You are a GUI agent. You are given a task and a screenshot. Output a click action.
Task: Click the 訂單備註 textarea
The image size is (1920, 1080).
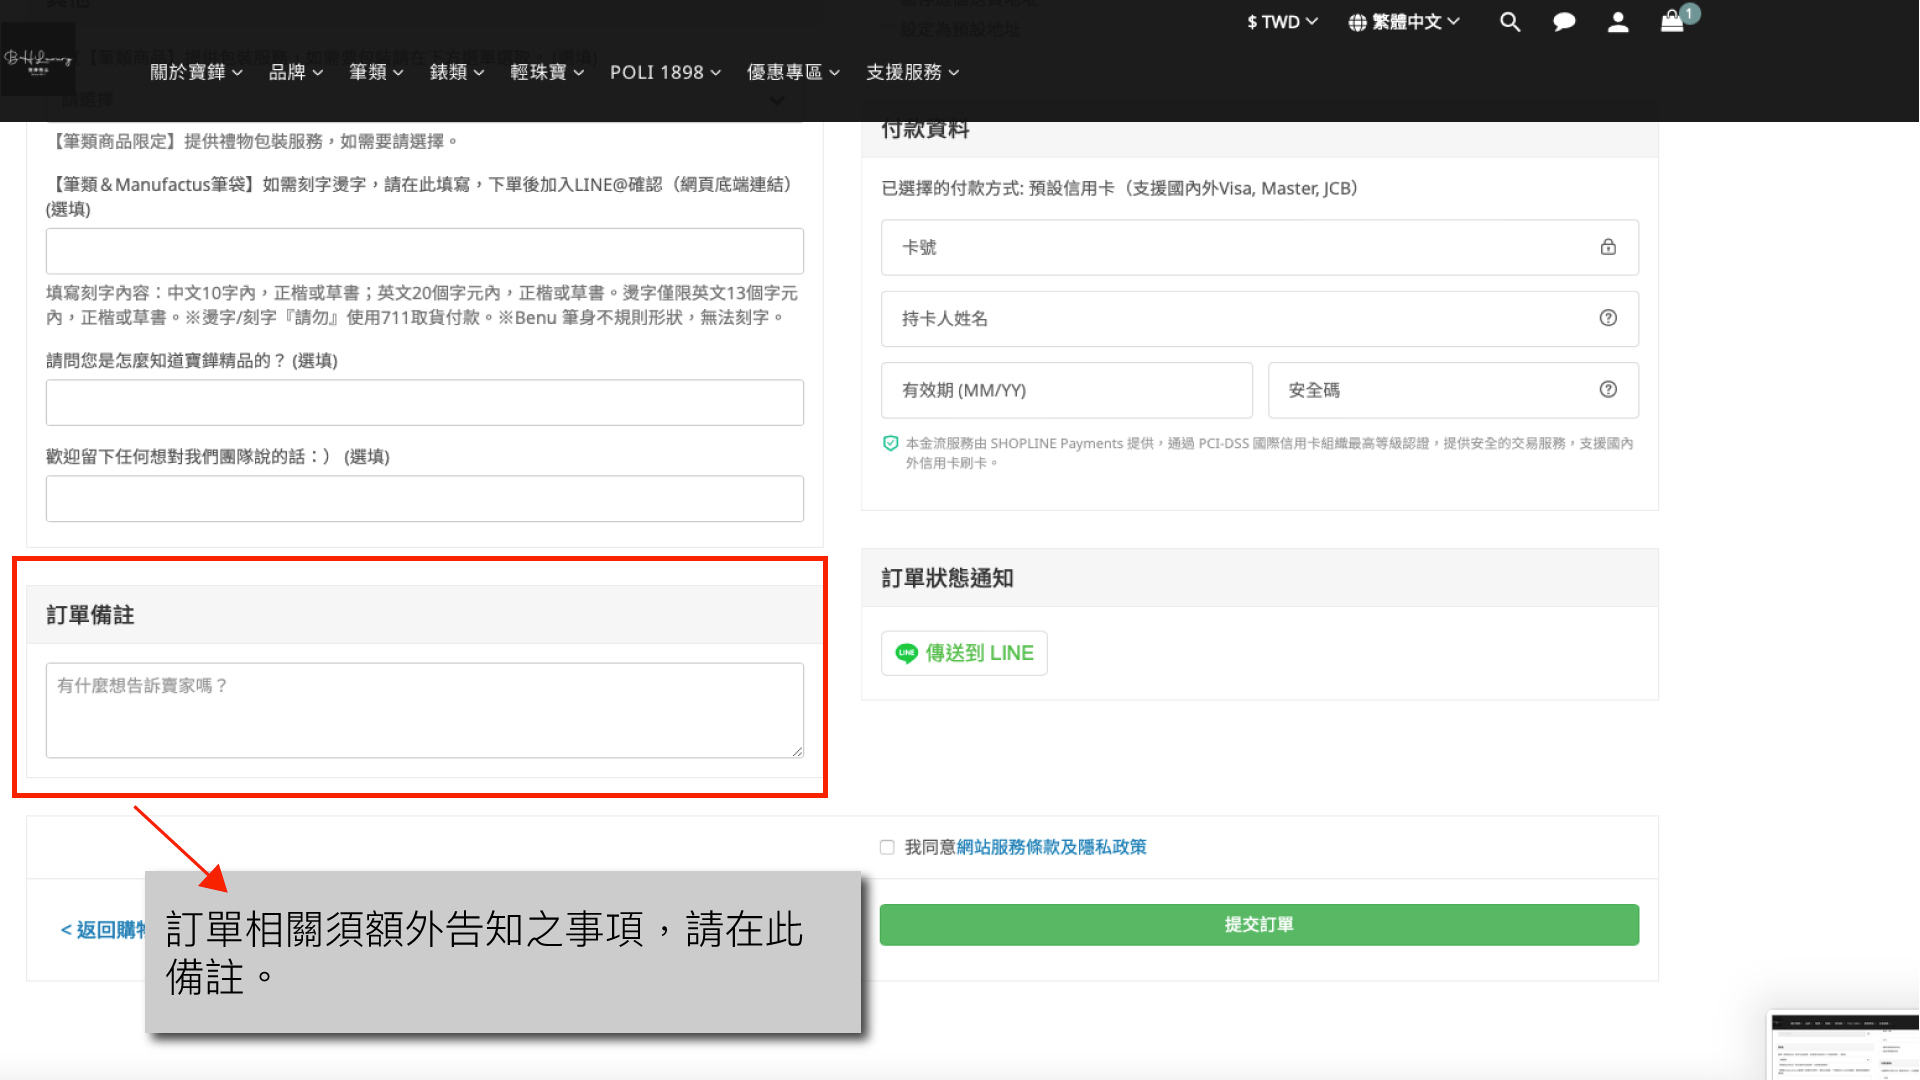pos(424,710)
